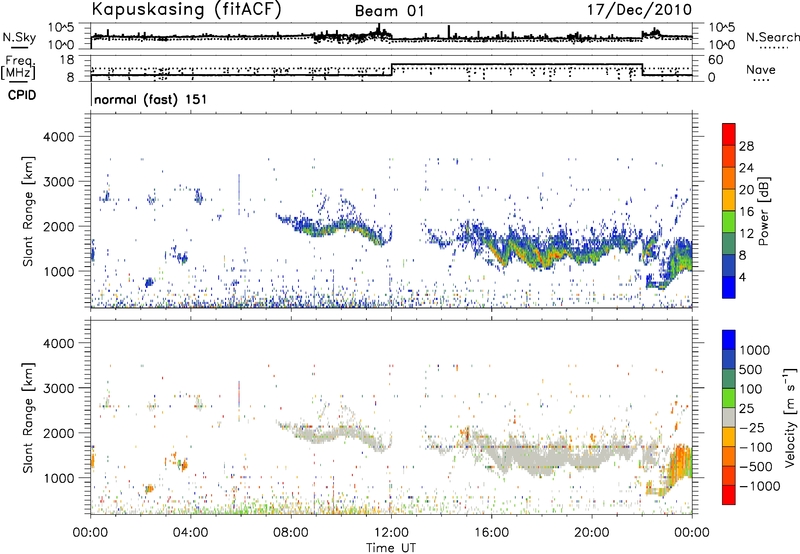
Task: Click the "28" label on Power scale
Action: click(746, 146)
